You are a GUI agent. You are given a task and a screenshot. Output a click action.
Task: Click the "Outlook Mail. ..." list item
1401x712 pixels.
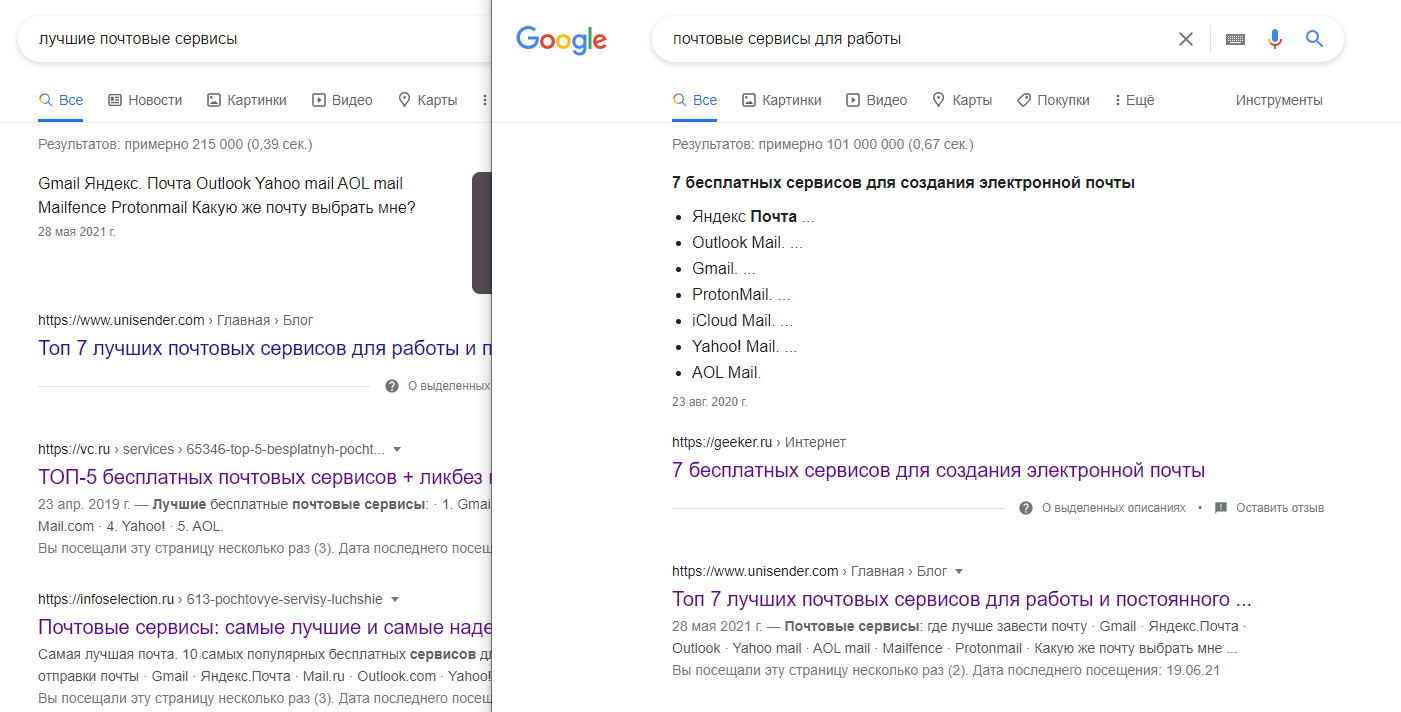click(x=747, y=242)
